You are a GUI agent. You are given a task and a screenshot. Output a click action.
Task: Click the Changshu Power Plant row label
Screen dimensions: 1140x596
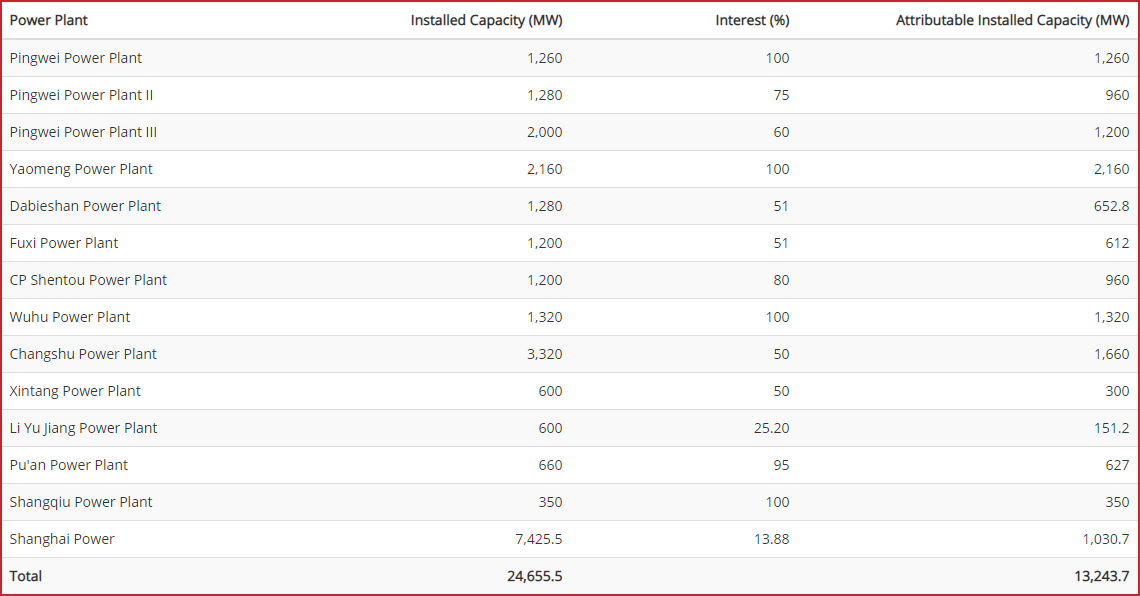[83, 355]
